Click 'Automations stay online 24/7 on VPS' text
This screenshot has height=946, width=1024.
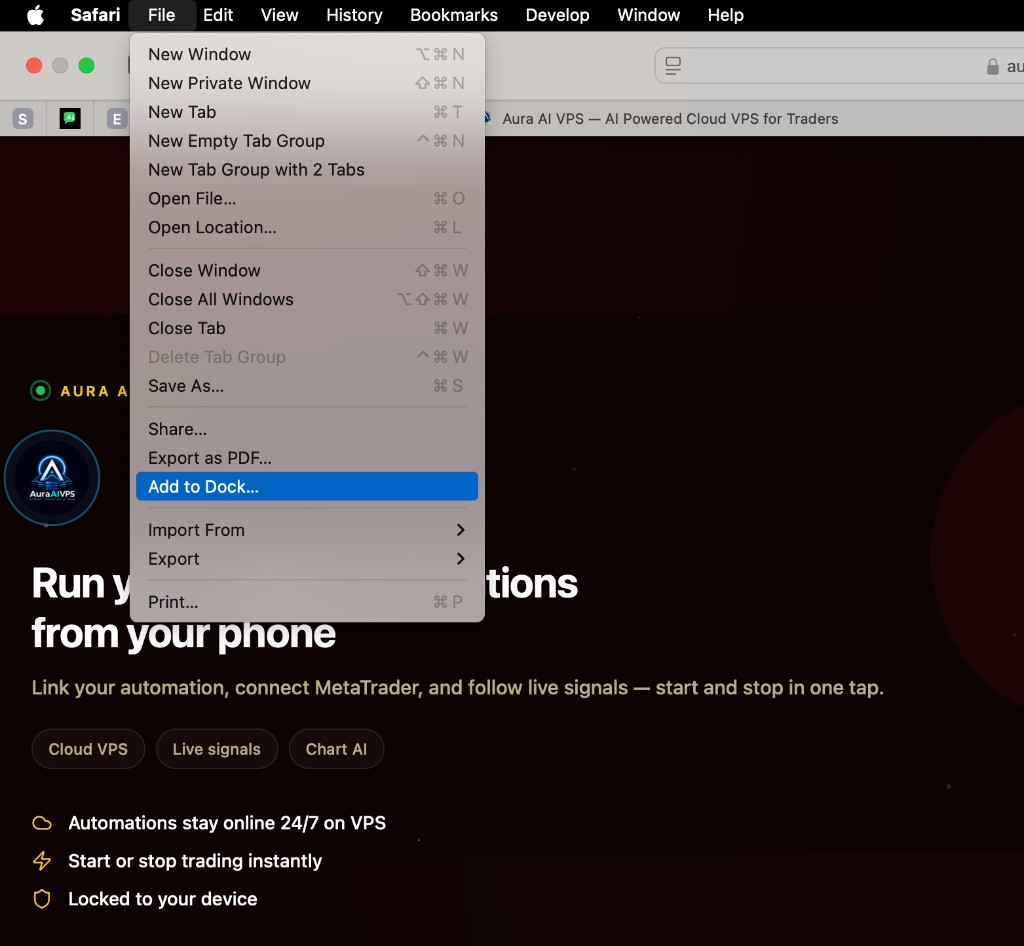pyautogui.click(x=227, y=823)
